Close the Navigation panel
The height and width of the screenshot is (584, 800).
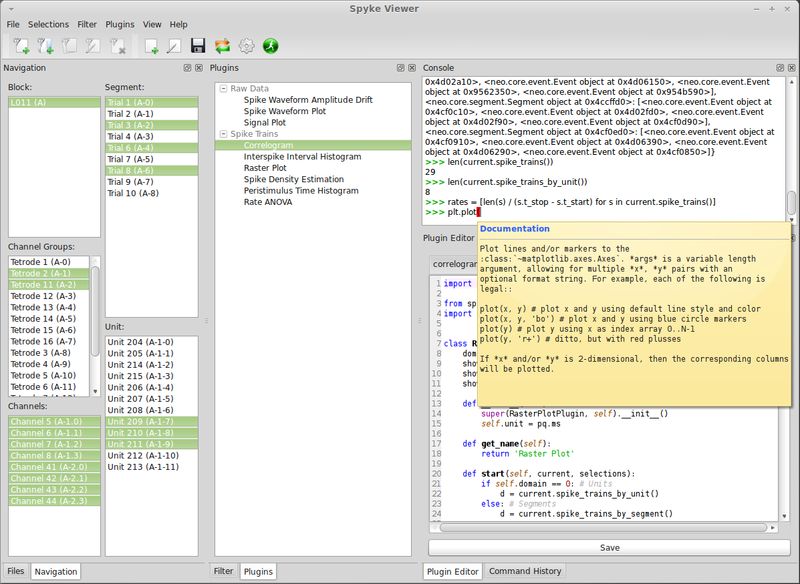tap(198, 68)
